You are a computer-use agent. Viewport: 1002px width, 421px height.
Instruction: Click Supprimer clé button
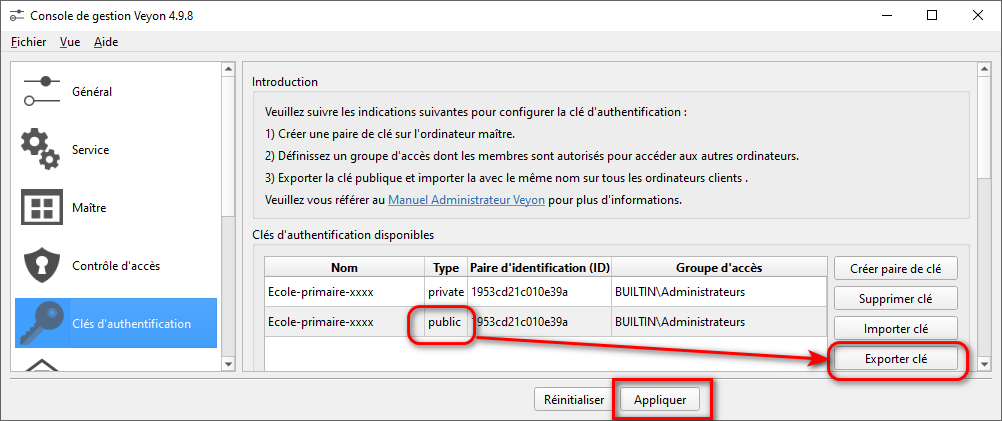click(x=896, y=298)
